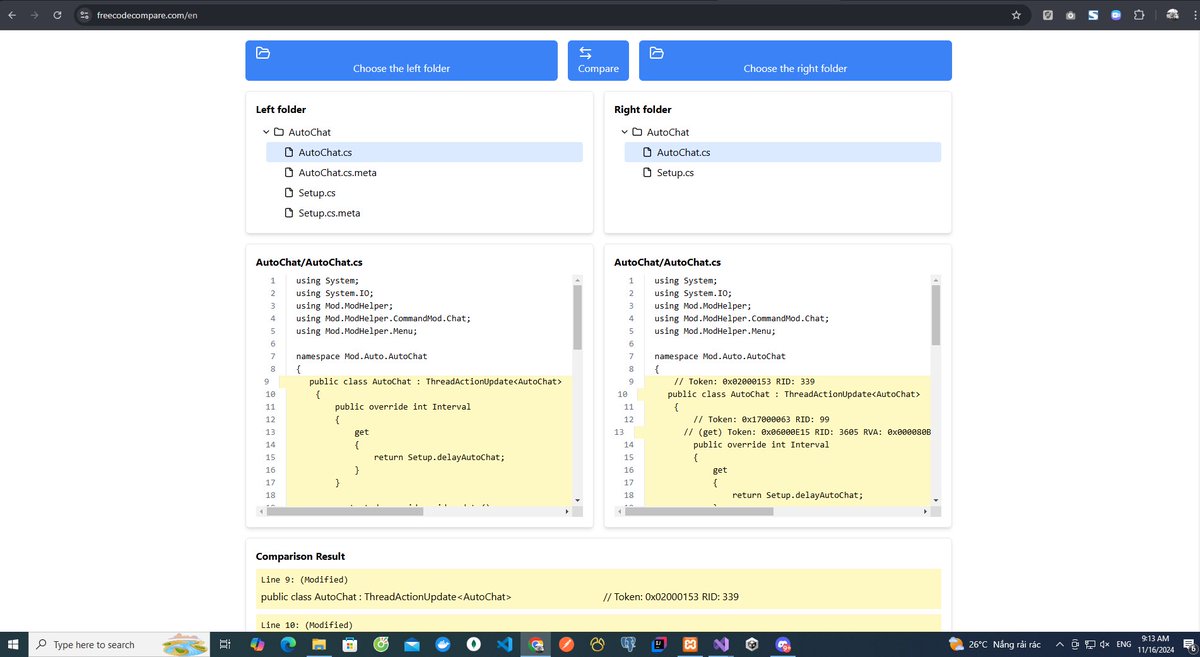Choose the right folder
The image size is (1200, 657).
click(795, 60)
